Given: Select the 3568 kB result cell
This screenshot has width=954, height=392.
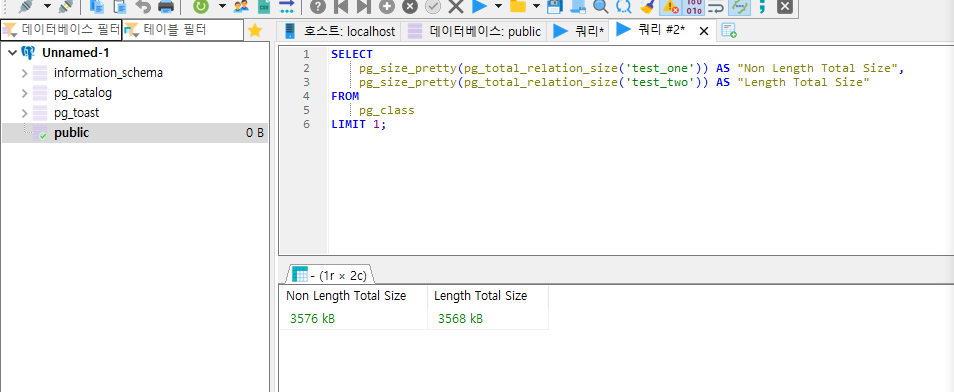Looking at the screenshot, I should pos(488,318).
